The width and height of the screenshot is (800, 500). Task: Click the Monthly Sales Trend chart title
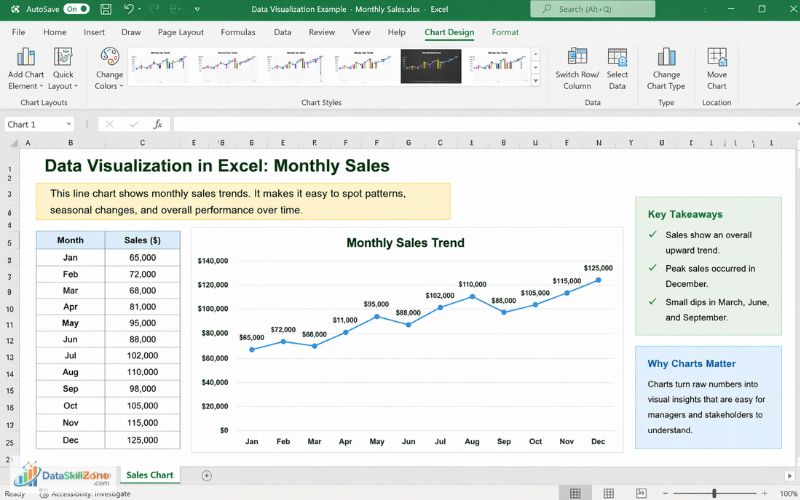click(405, 243)
